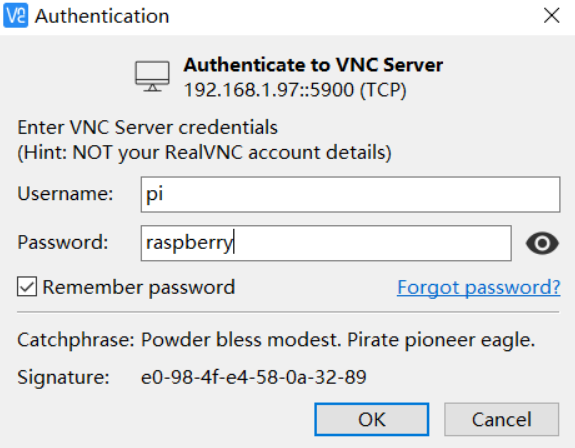Confirm credentials with the OK button
Image resolution: width=575 pixels, height=448 pixels.
(371, 419)
